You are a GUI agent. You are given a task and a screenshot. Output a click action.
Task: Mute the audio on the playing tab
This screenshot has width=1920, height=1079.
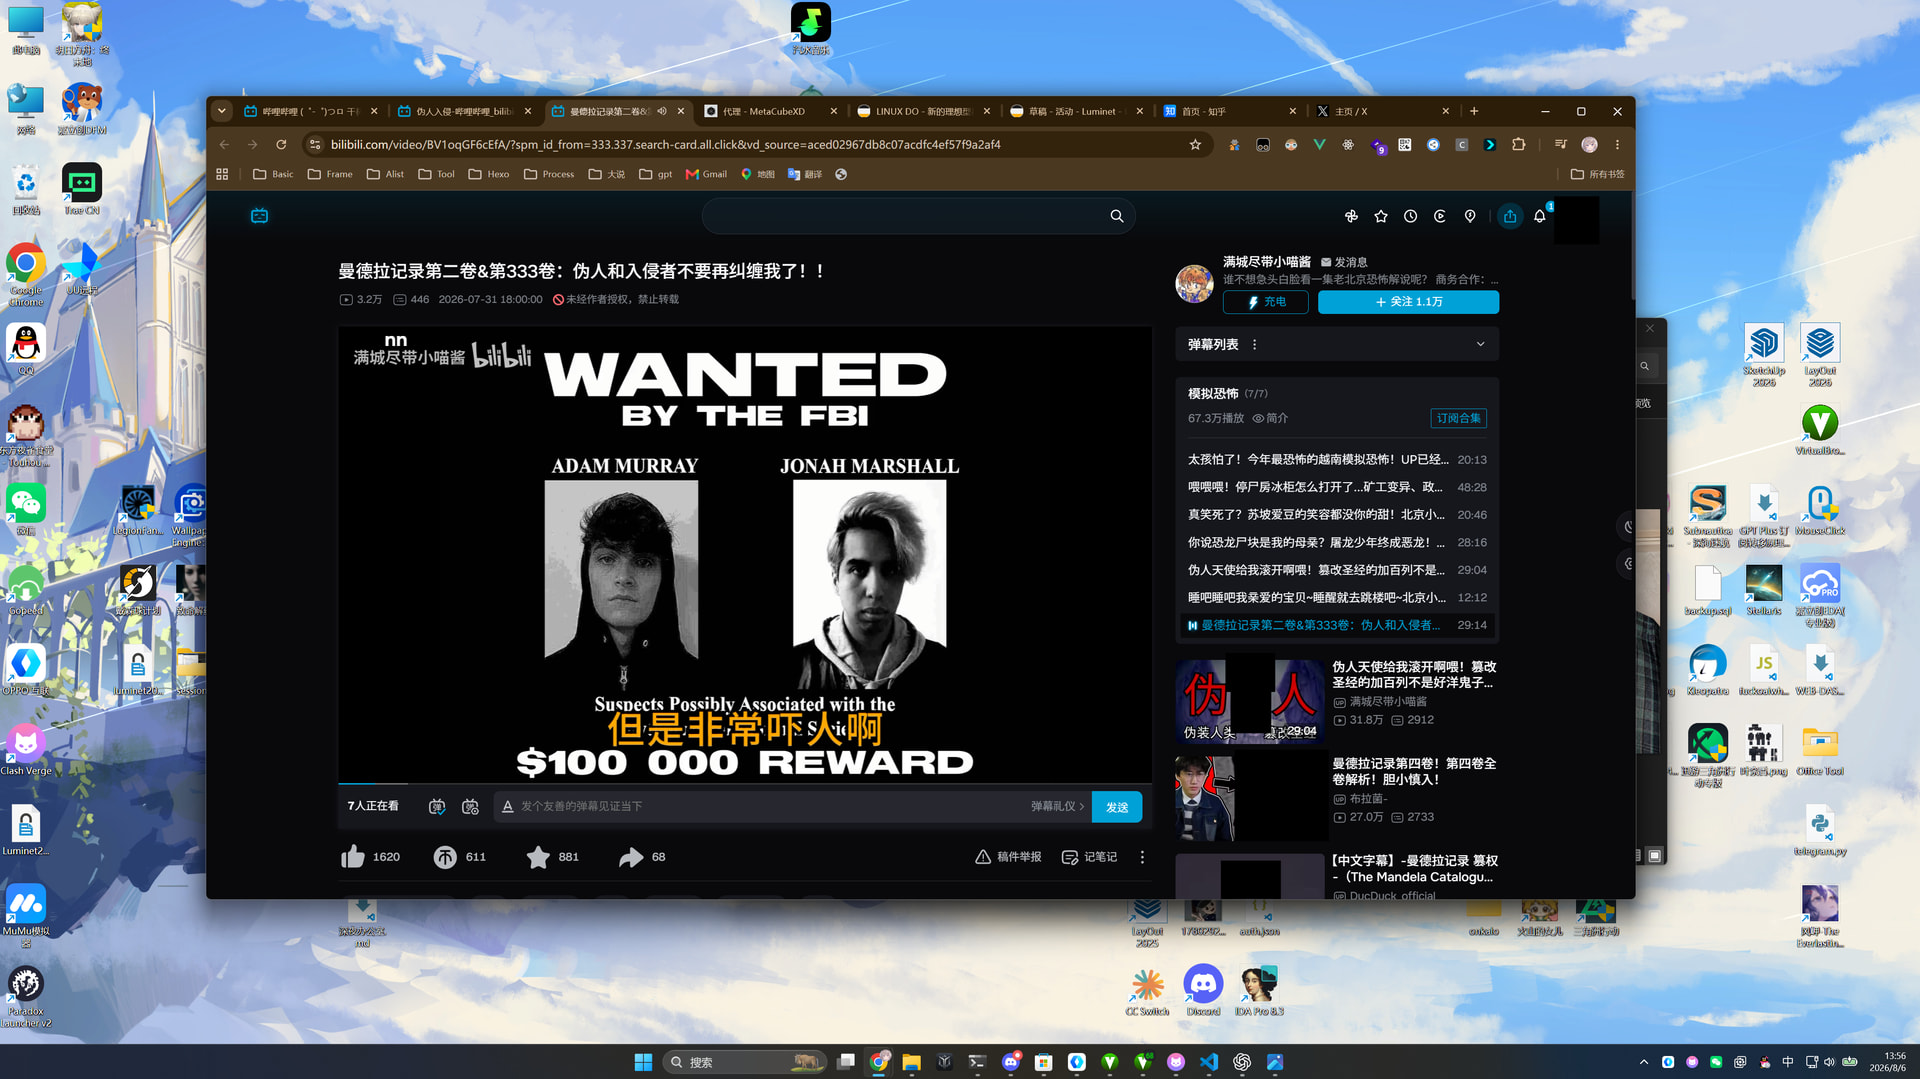point(662,111)
